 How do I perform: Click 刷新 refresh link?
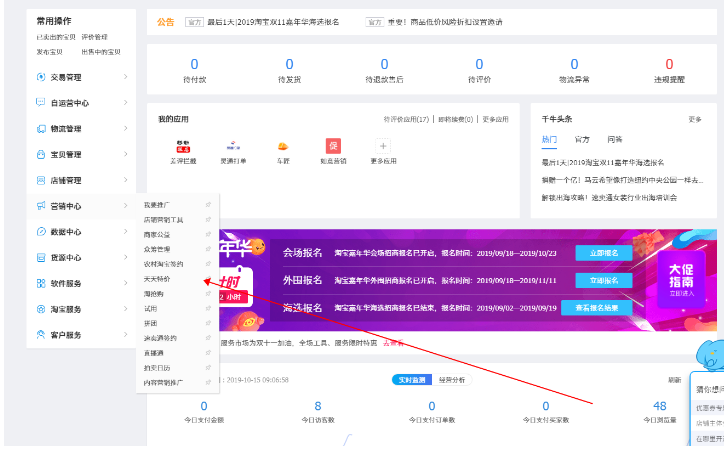point(675,380)
